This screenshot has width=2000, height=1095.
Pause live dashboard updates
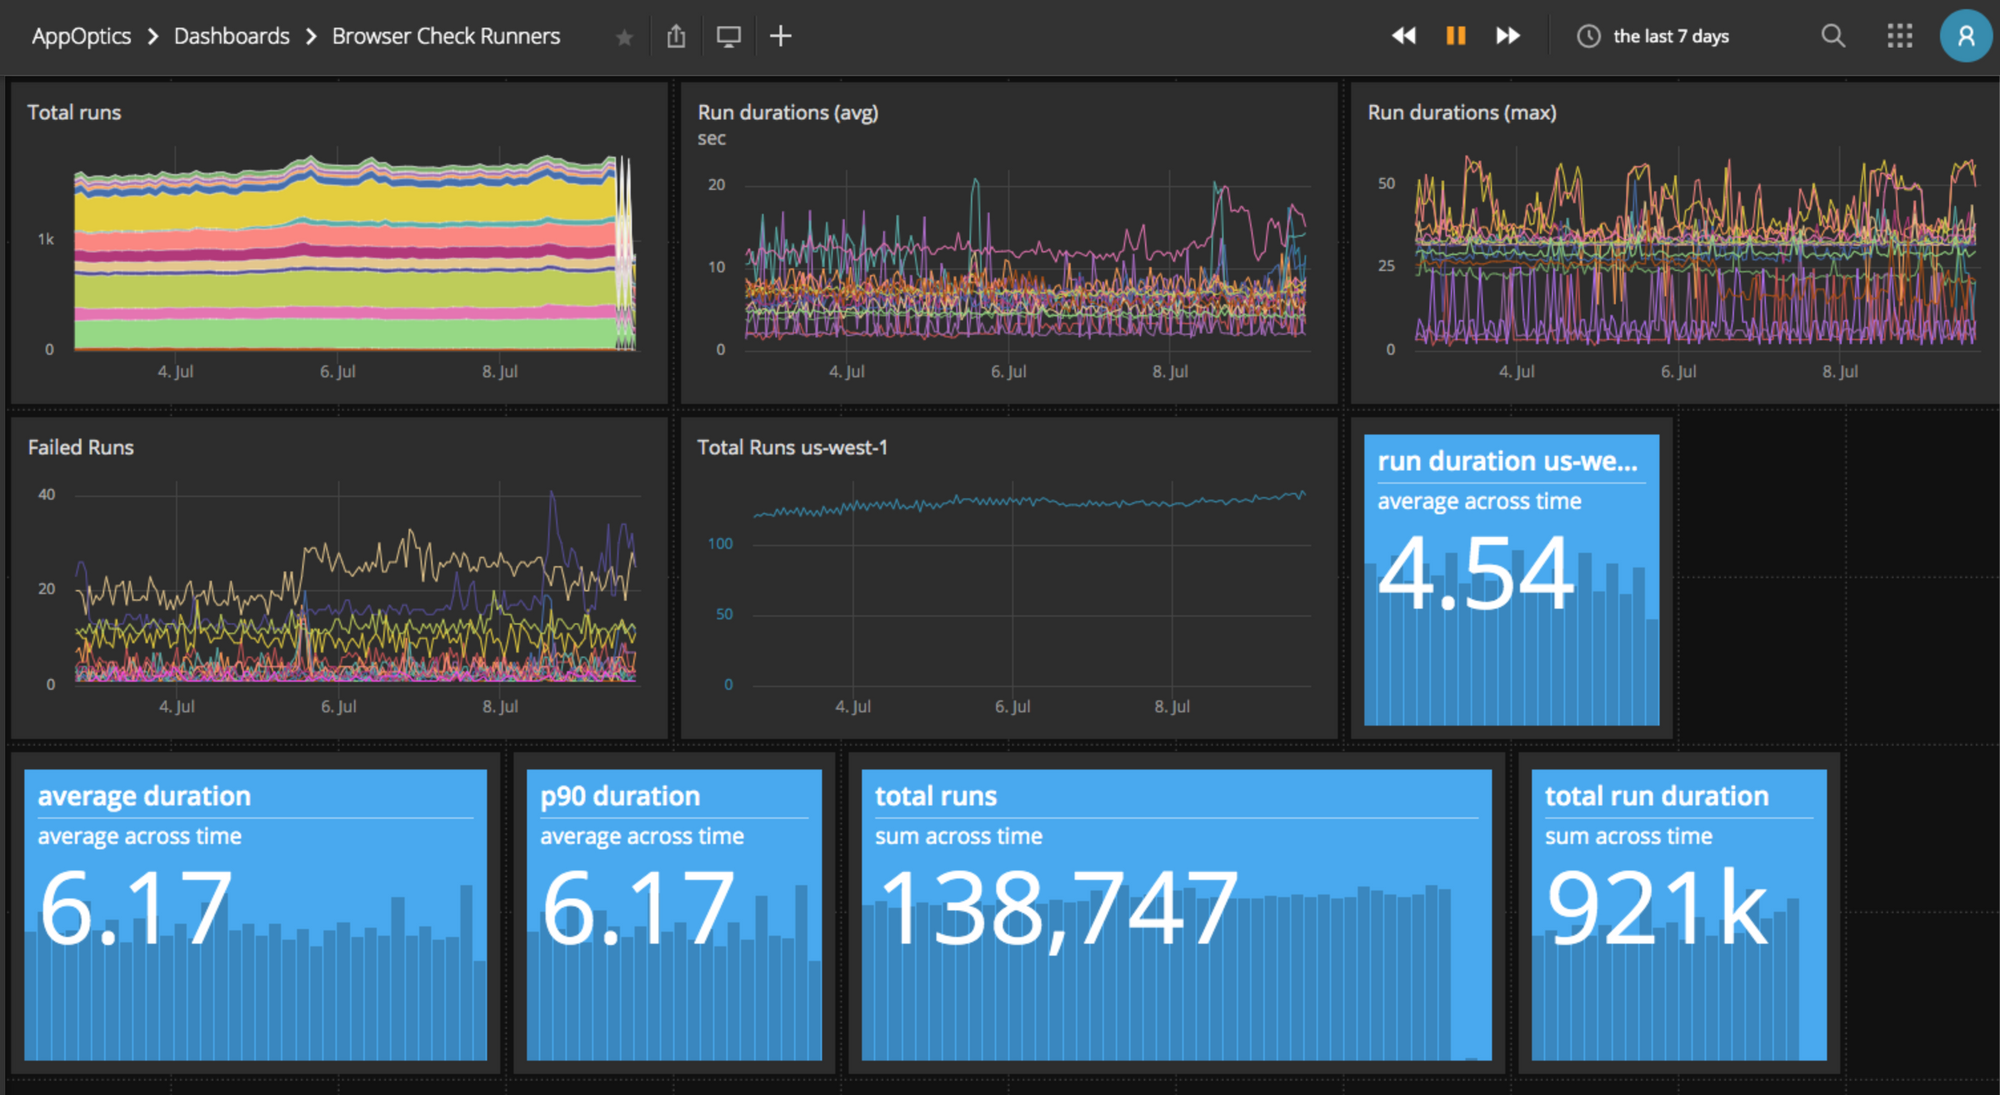pos(1456,36)
